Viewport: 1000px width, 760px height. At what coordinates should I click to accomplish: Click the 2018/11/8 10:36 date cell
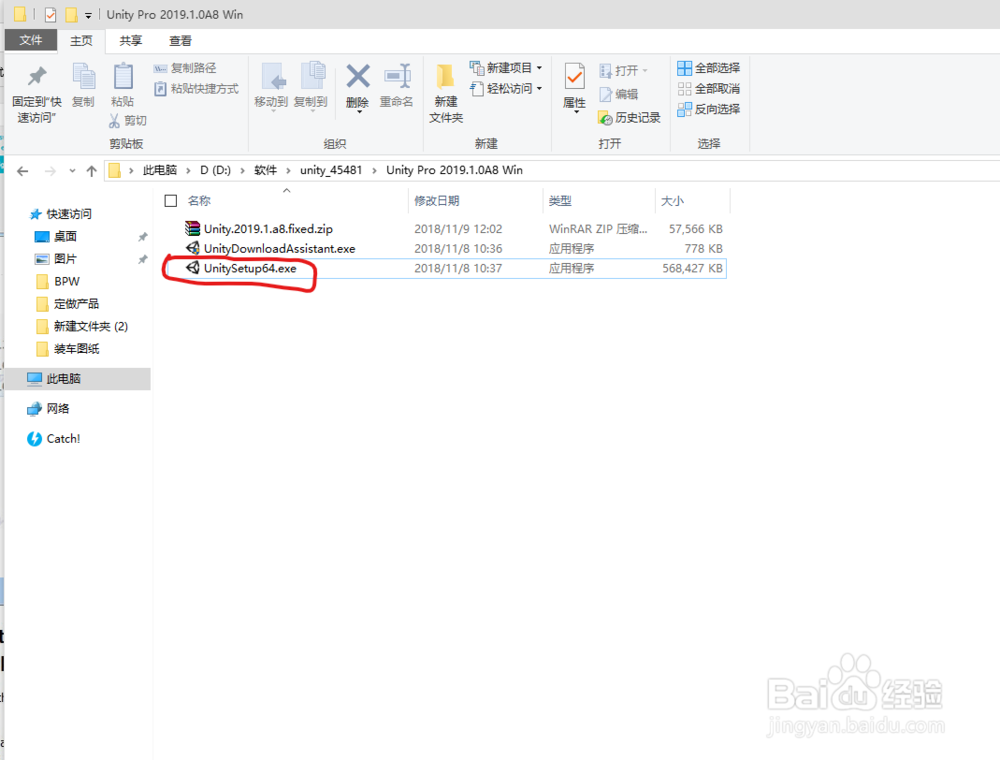(x=458, y=249)
